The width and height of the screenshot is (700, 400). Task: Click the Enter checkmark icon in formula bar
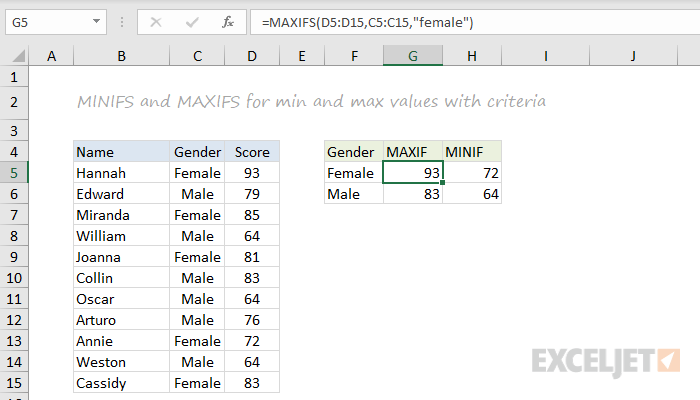click(x=192, y=22)
